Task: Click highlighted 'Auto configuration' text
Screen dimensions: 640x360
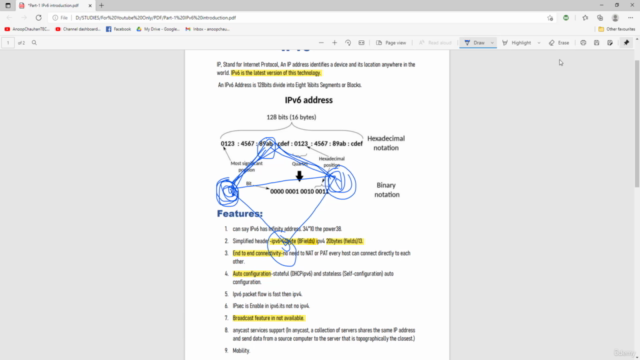Action: 252,273
